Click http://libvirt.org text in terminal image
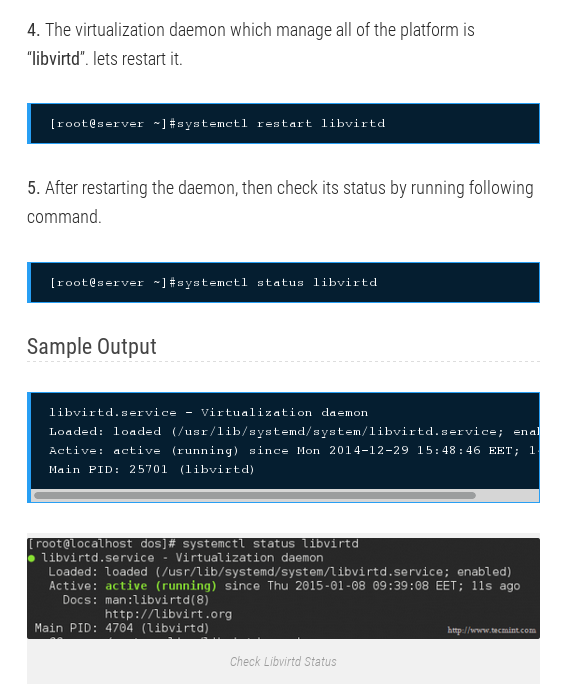The height and width of the screenshot is (693, 564). (168, 614)
